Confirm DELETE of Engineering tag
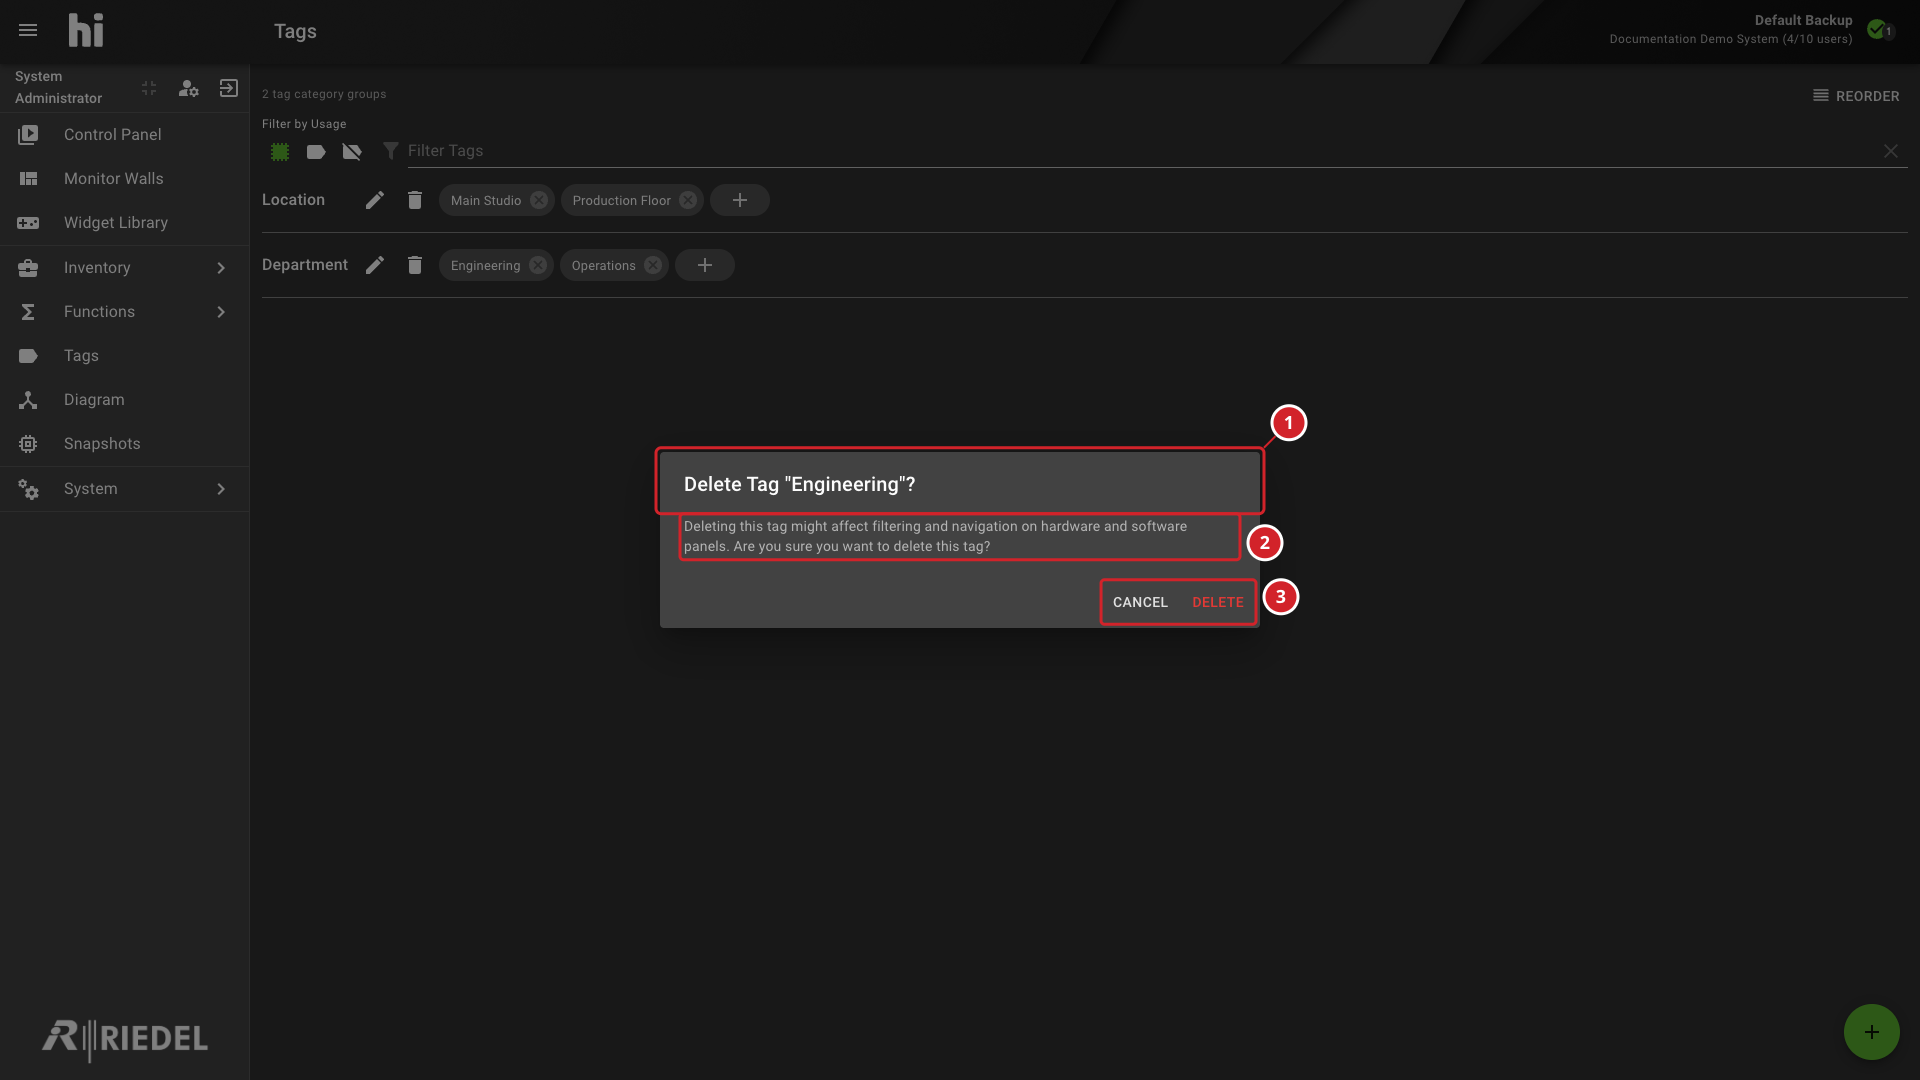This screenshot has width=1920, height=1080. coord(1218,602)
